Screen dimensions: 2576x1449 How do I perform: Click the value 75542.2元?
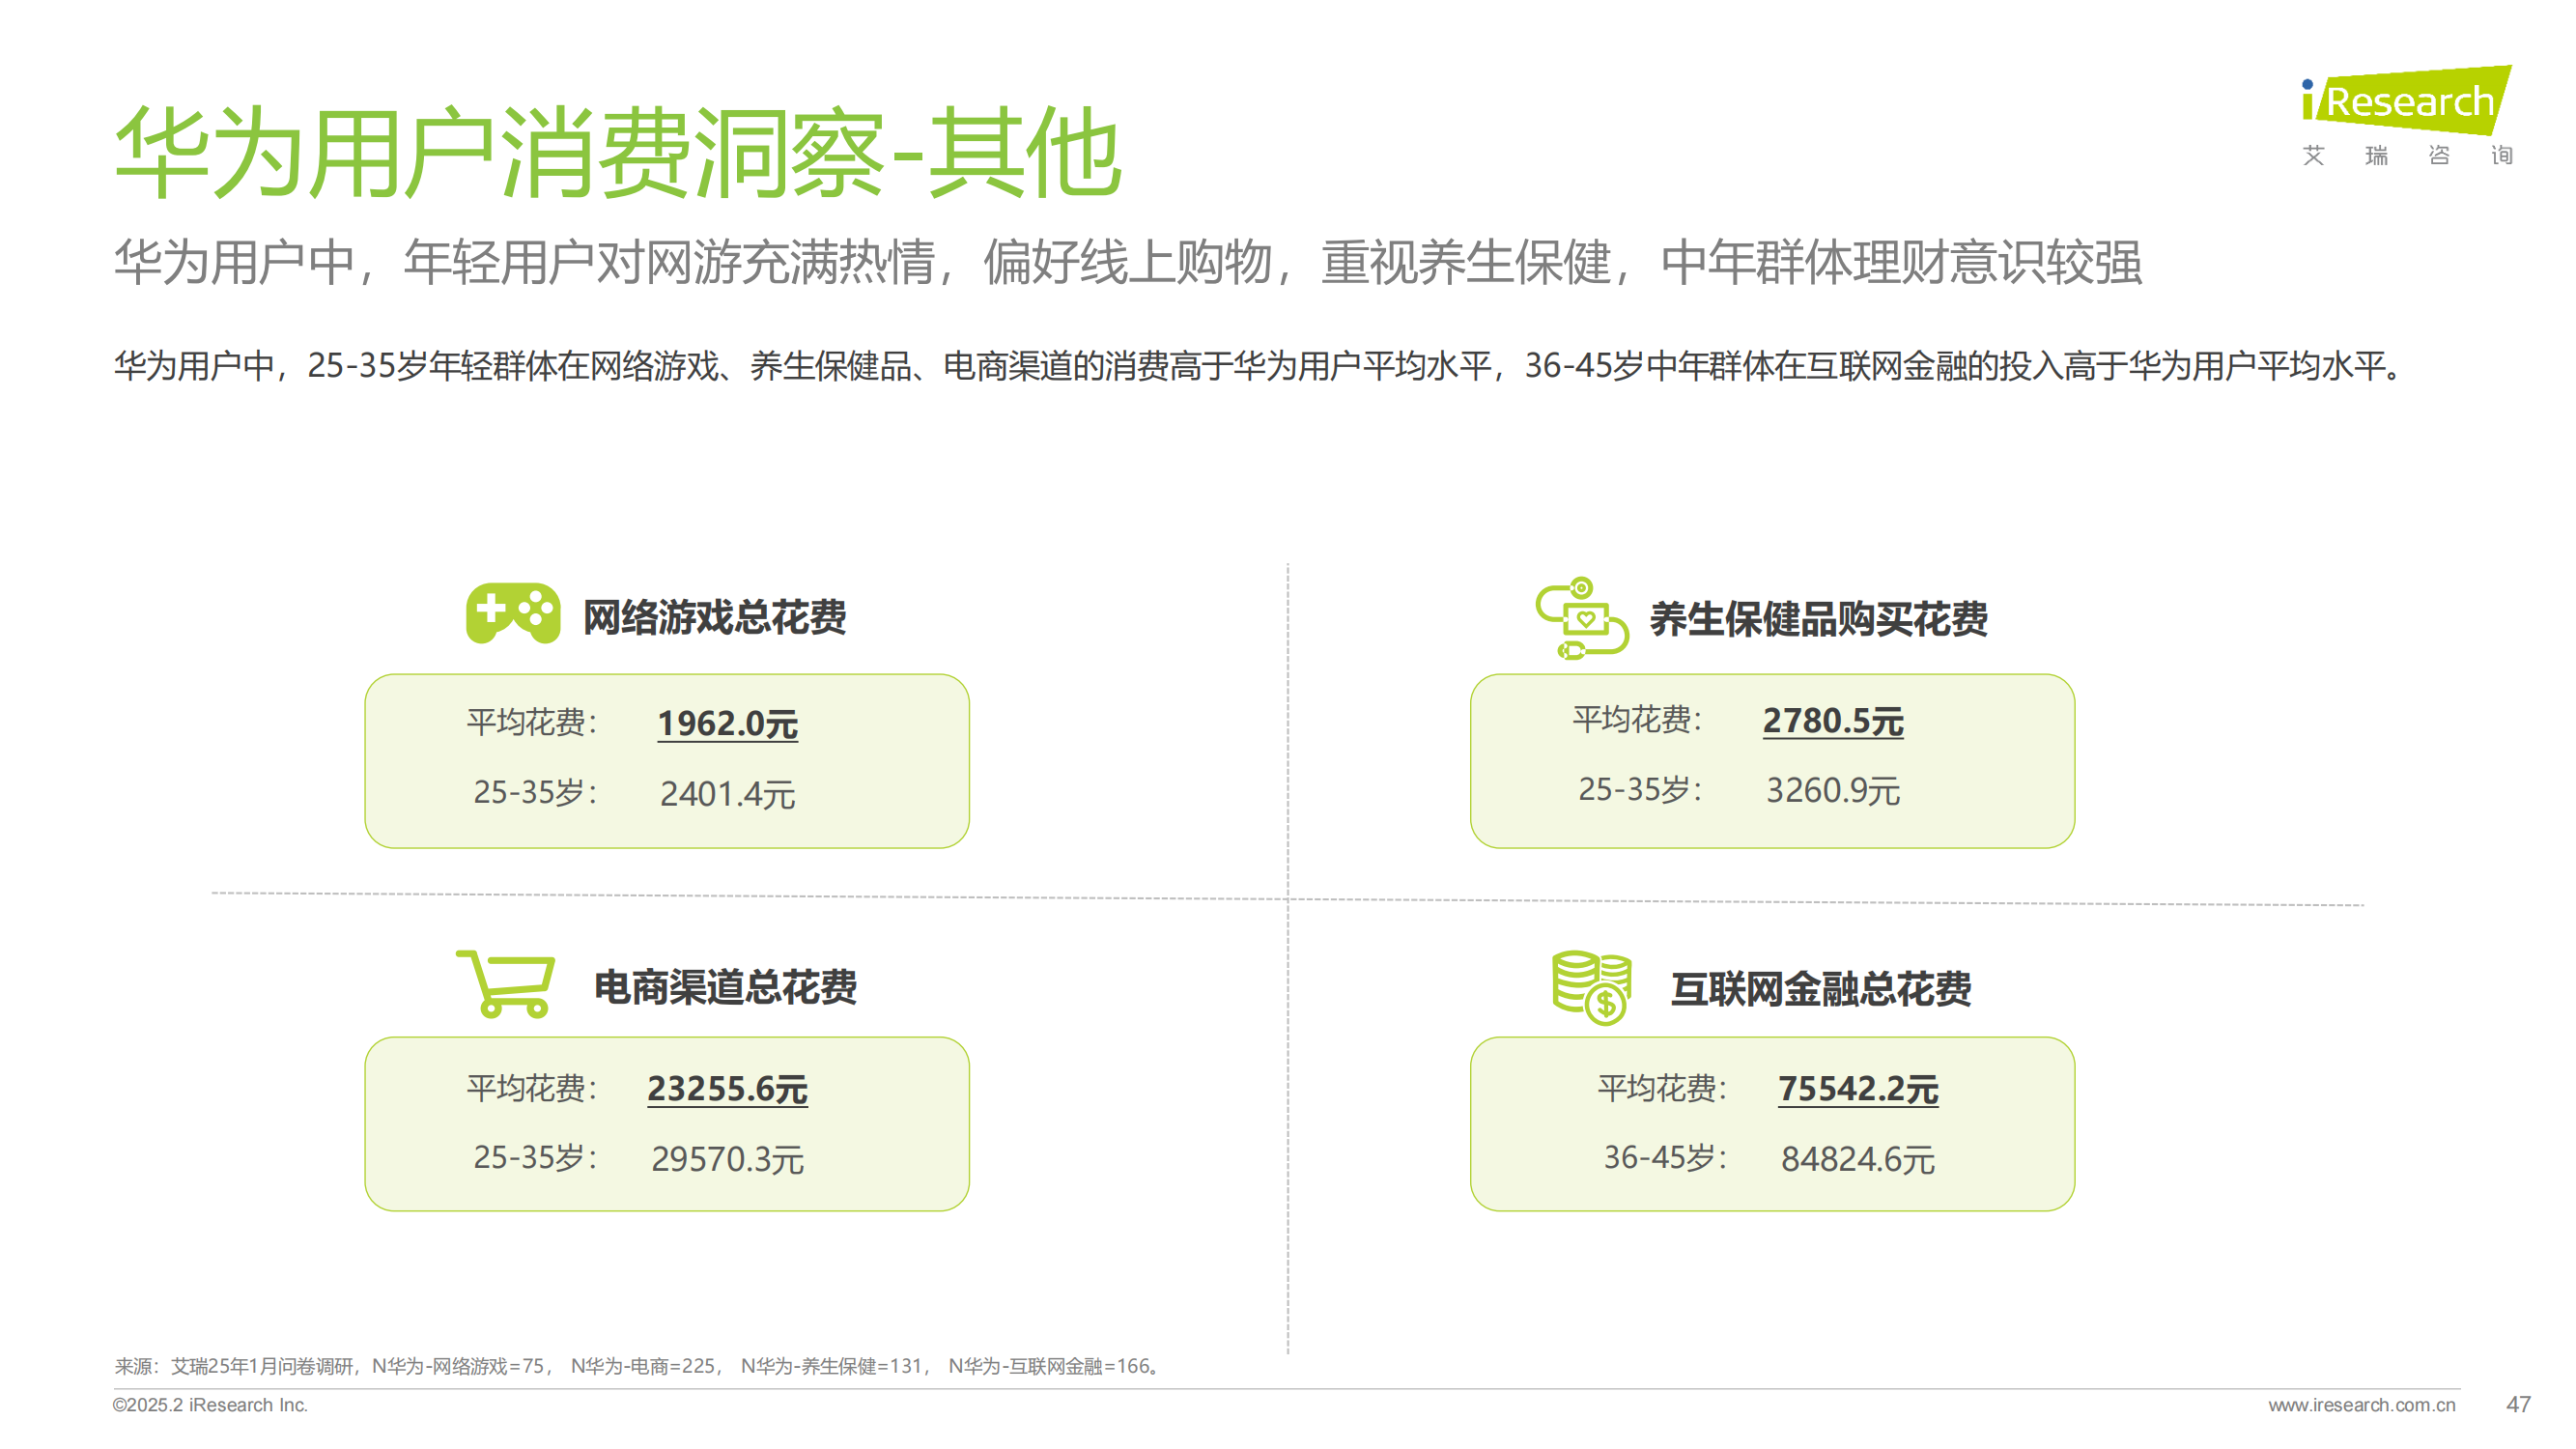[1858, 1088]
